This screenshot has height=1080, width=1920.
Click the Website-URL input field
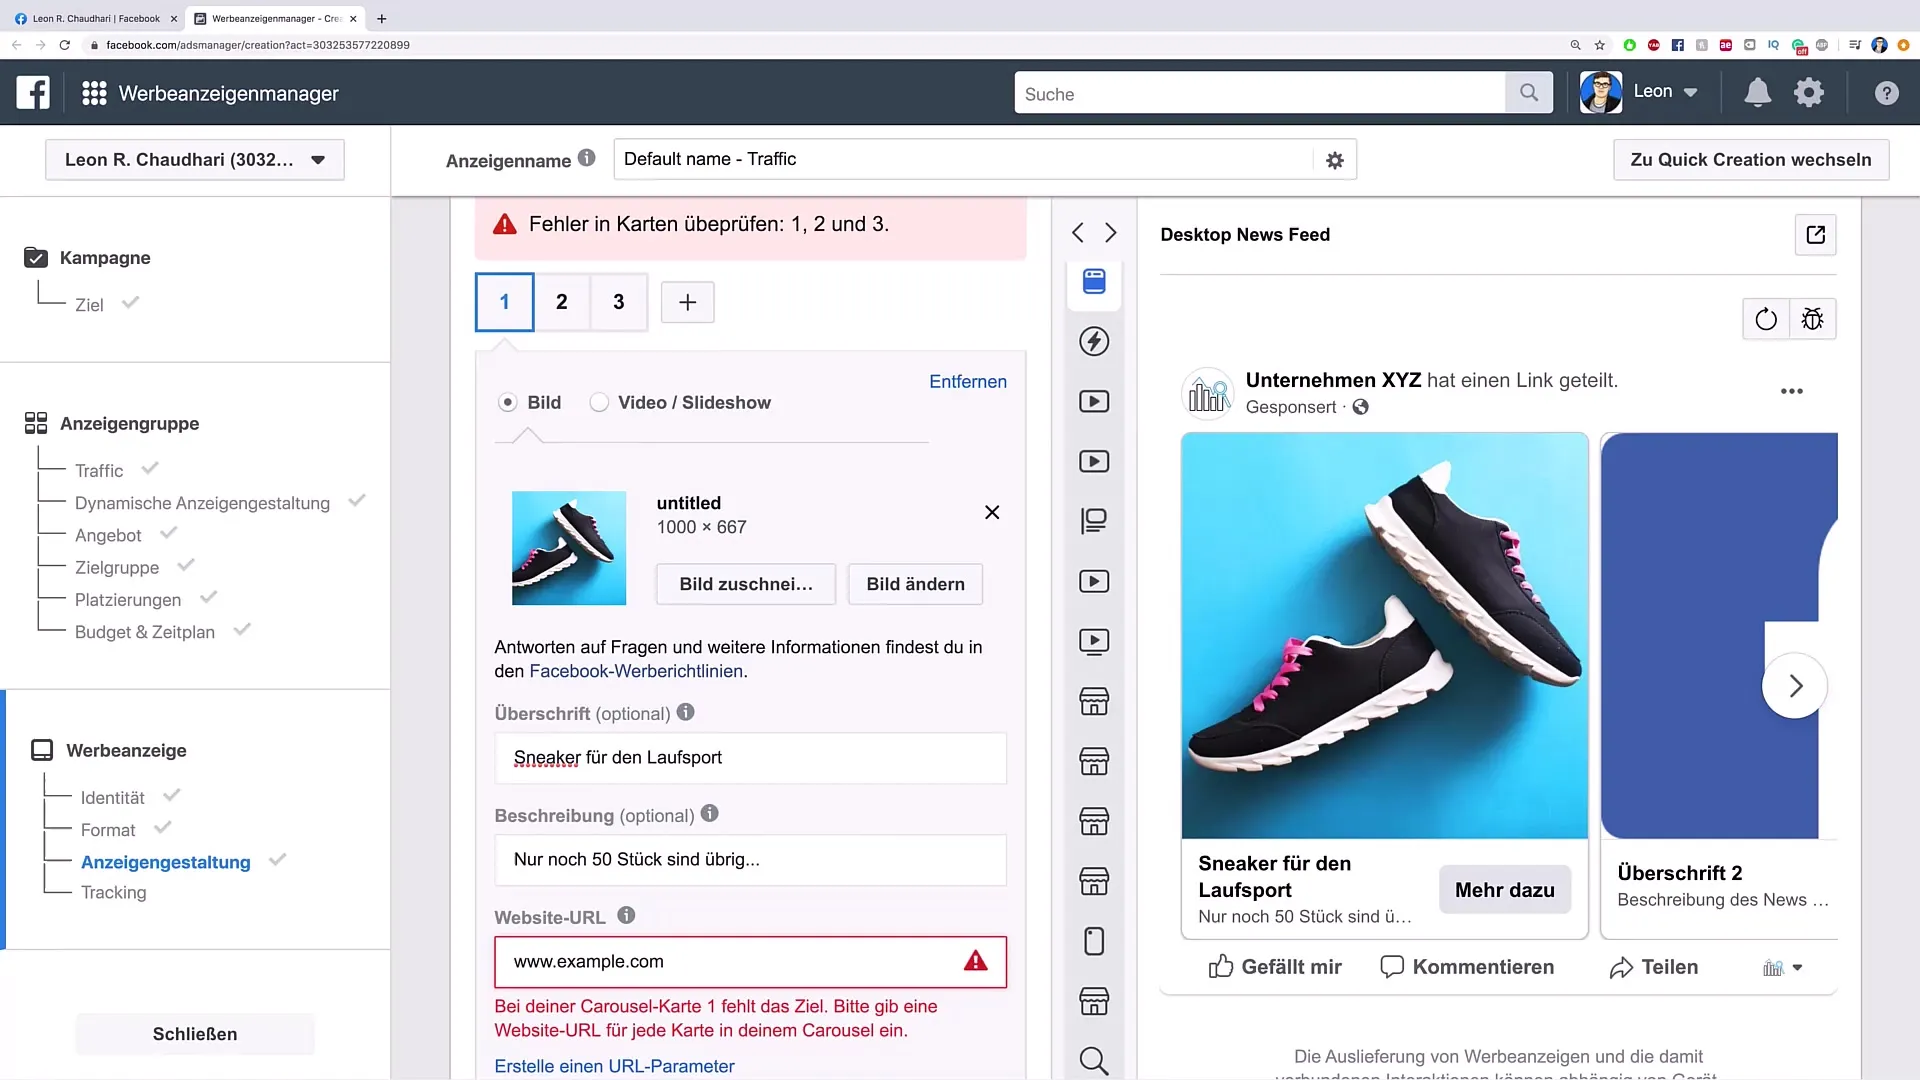tap(750, 961)
